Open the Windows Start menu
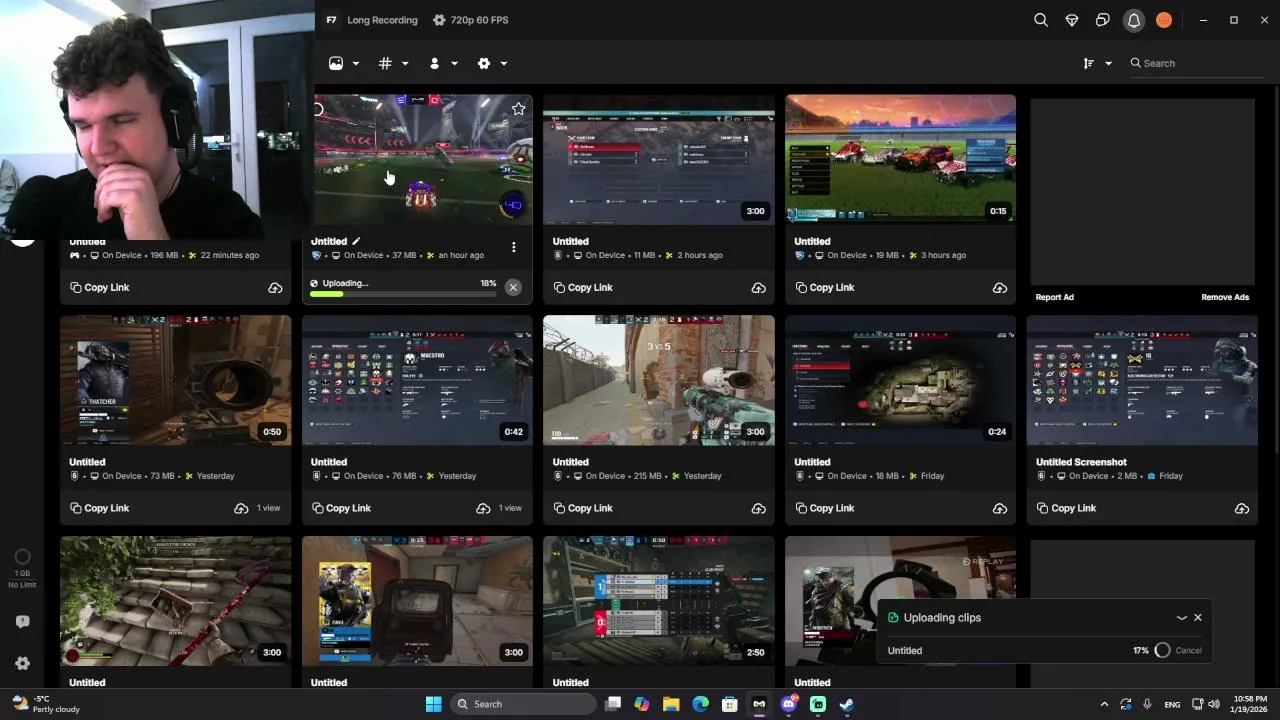1280x720 pixels. point(433,704)
